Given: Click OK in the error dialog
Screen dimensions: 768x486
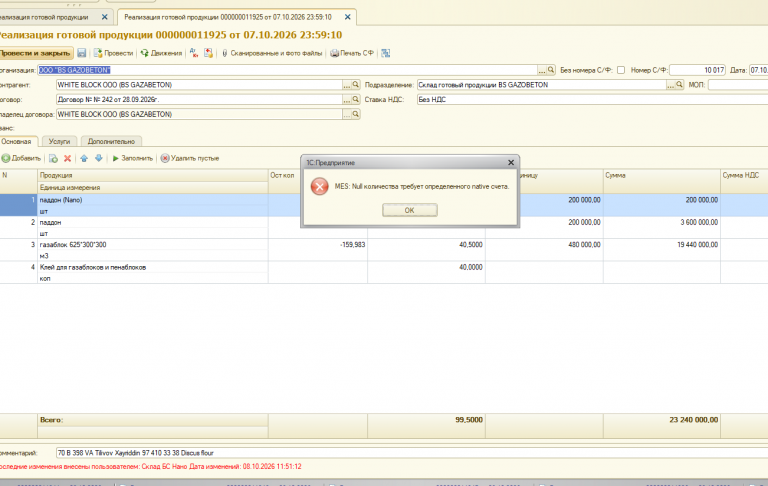Looking at the screenshot, I should coord(409,210).
